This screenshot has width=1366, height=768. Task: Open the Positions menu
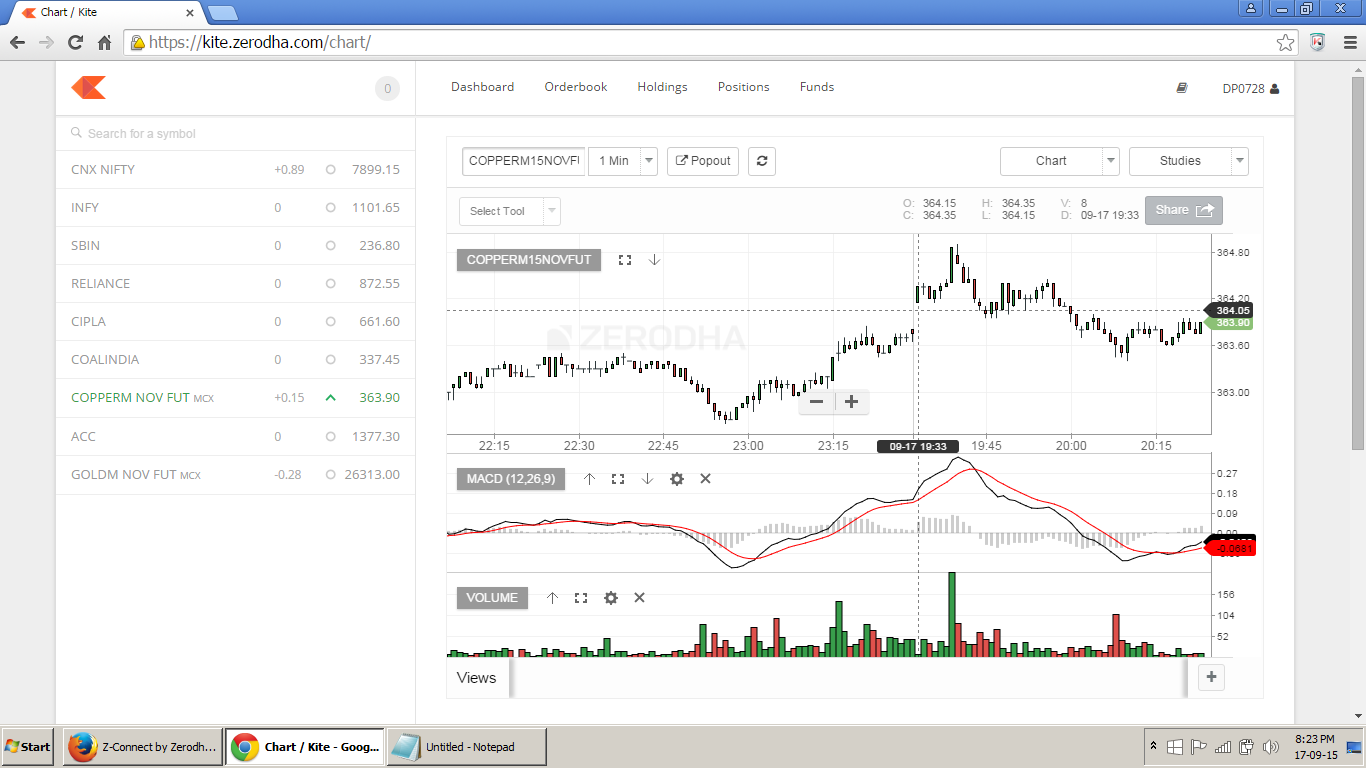[744, 87]
